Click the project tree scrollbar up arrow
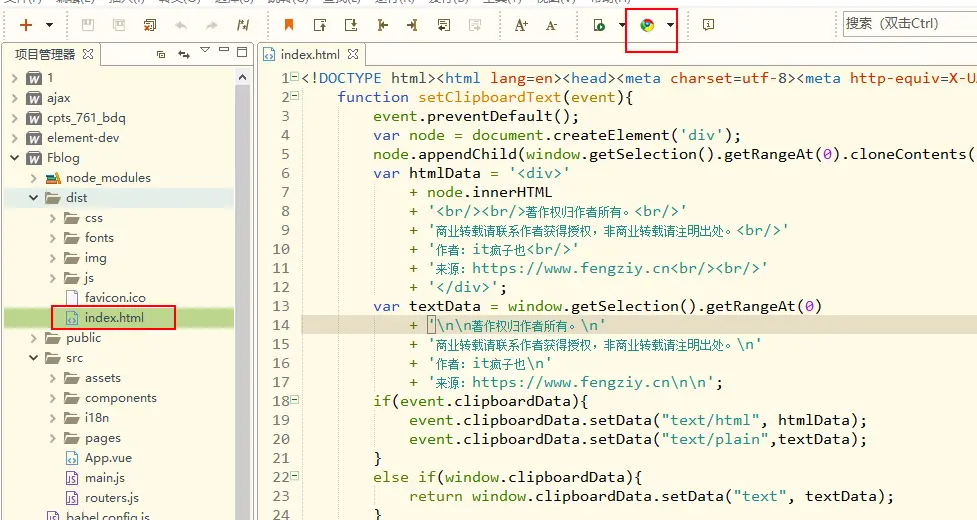The width and height of the screenshot is (977, 520). pos(243,77)
